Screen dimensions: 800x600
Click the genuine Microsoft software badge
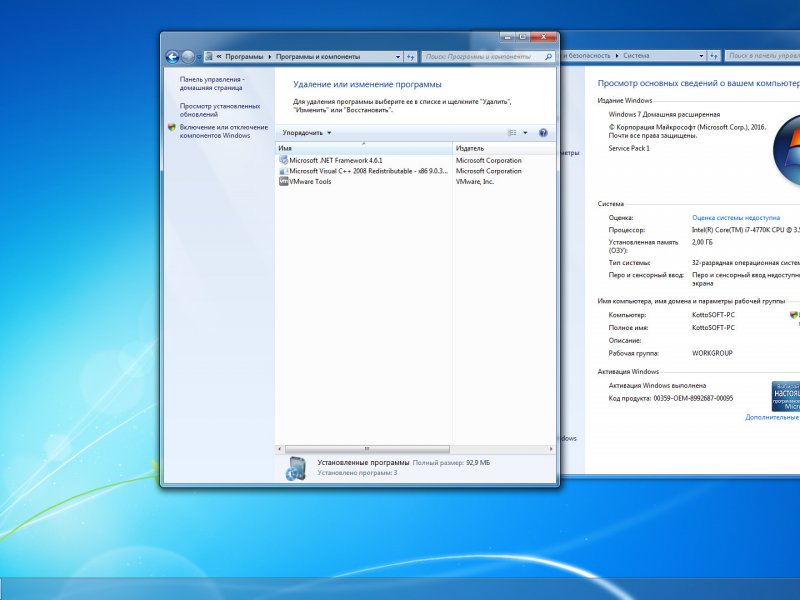(786, 396)
